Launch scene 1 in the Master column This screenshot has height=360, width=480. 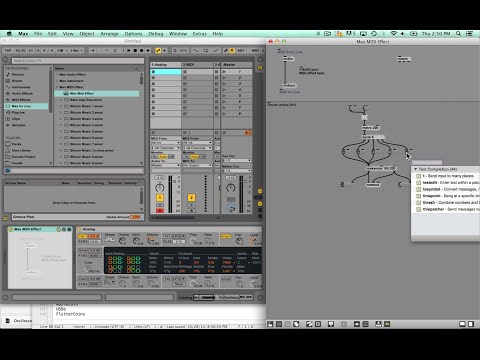(x=224, y=72)
